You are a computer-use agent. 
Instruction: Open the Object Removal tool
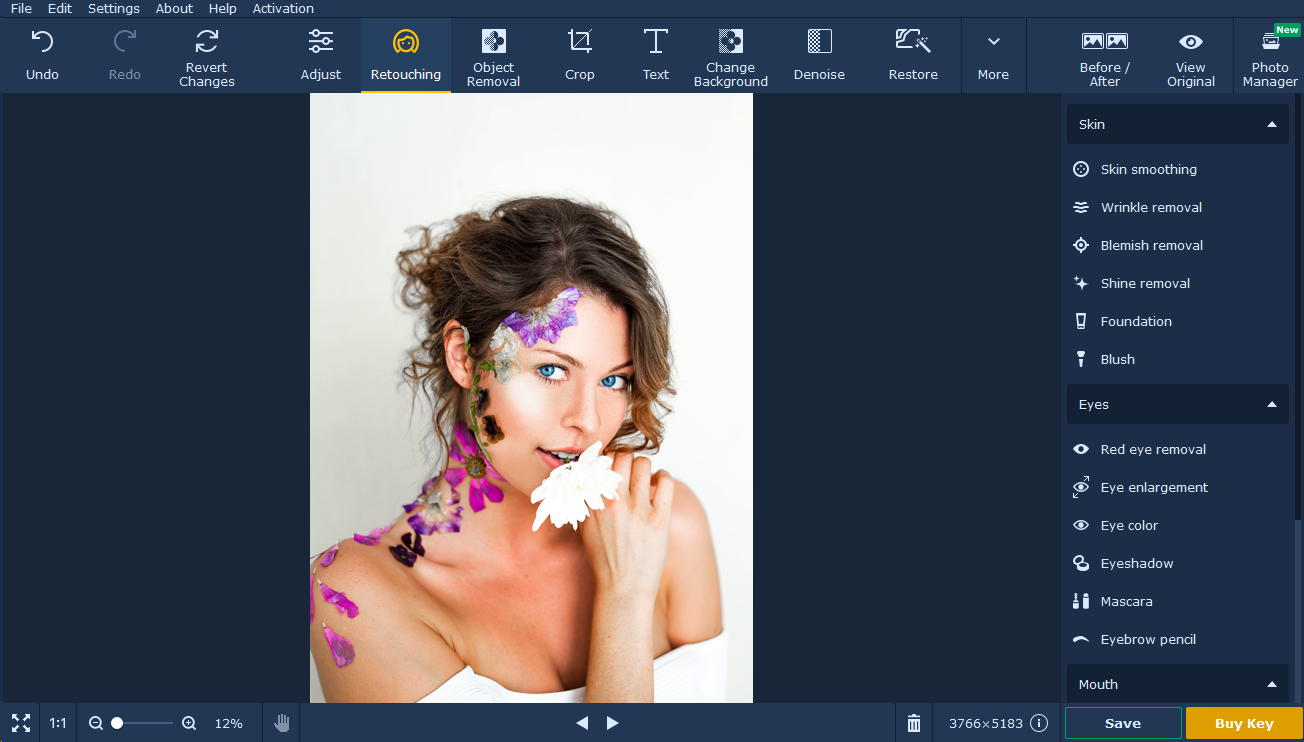coord(493,55)
